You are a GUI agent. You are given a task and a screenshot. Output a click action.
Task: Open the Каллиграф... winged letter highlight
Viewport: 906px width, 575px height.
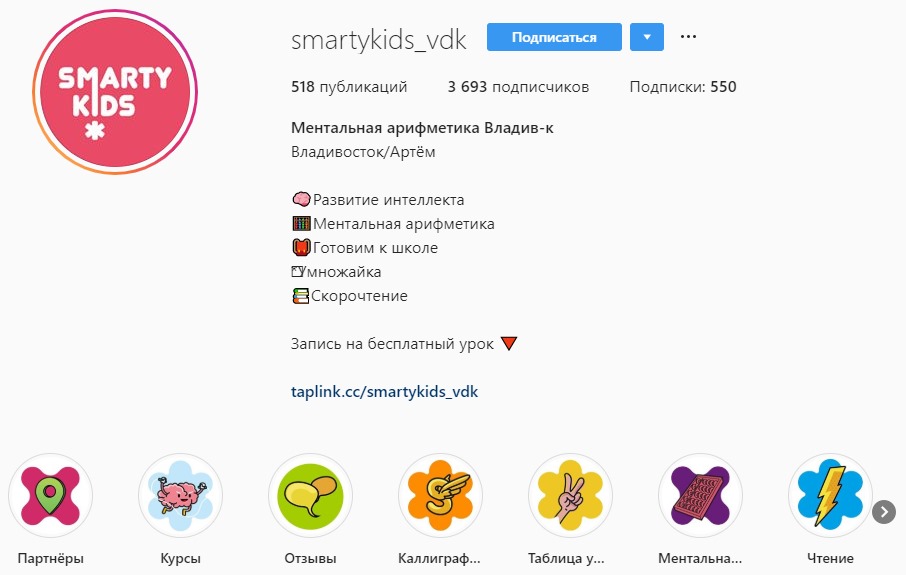tap(440, 496)
